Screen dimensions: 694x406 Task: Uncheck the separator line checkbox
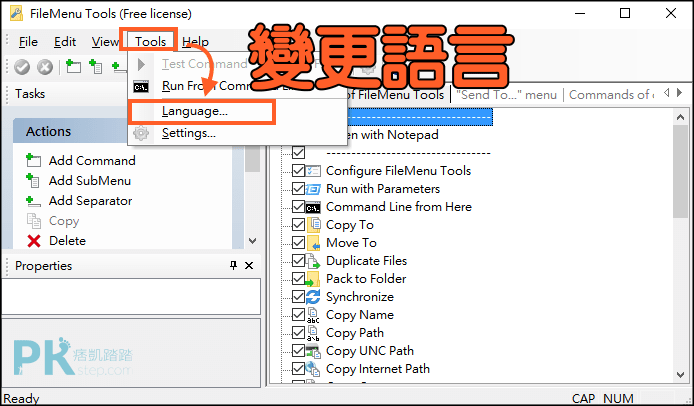[x=299, y=153]
